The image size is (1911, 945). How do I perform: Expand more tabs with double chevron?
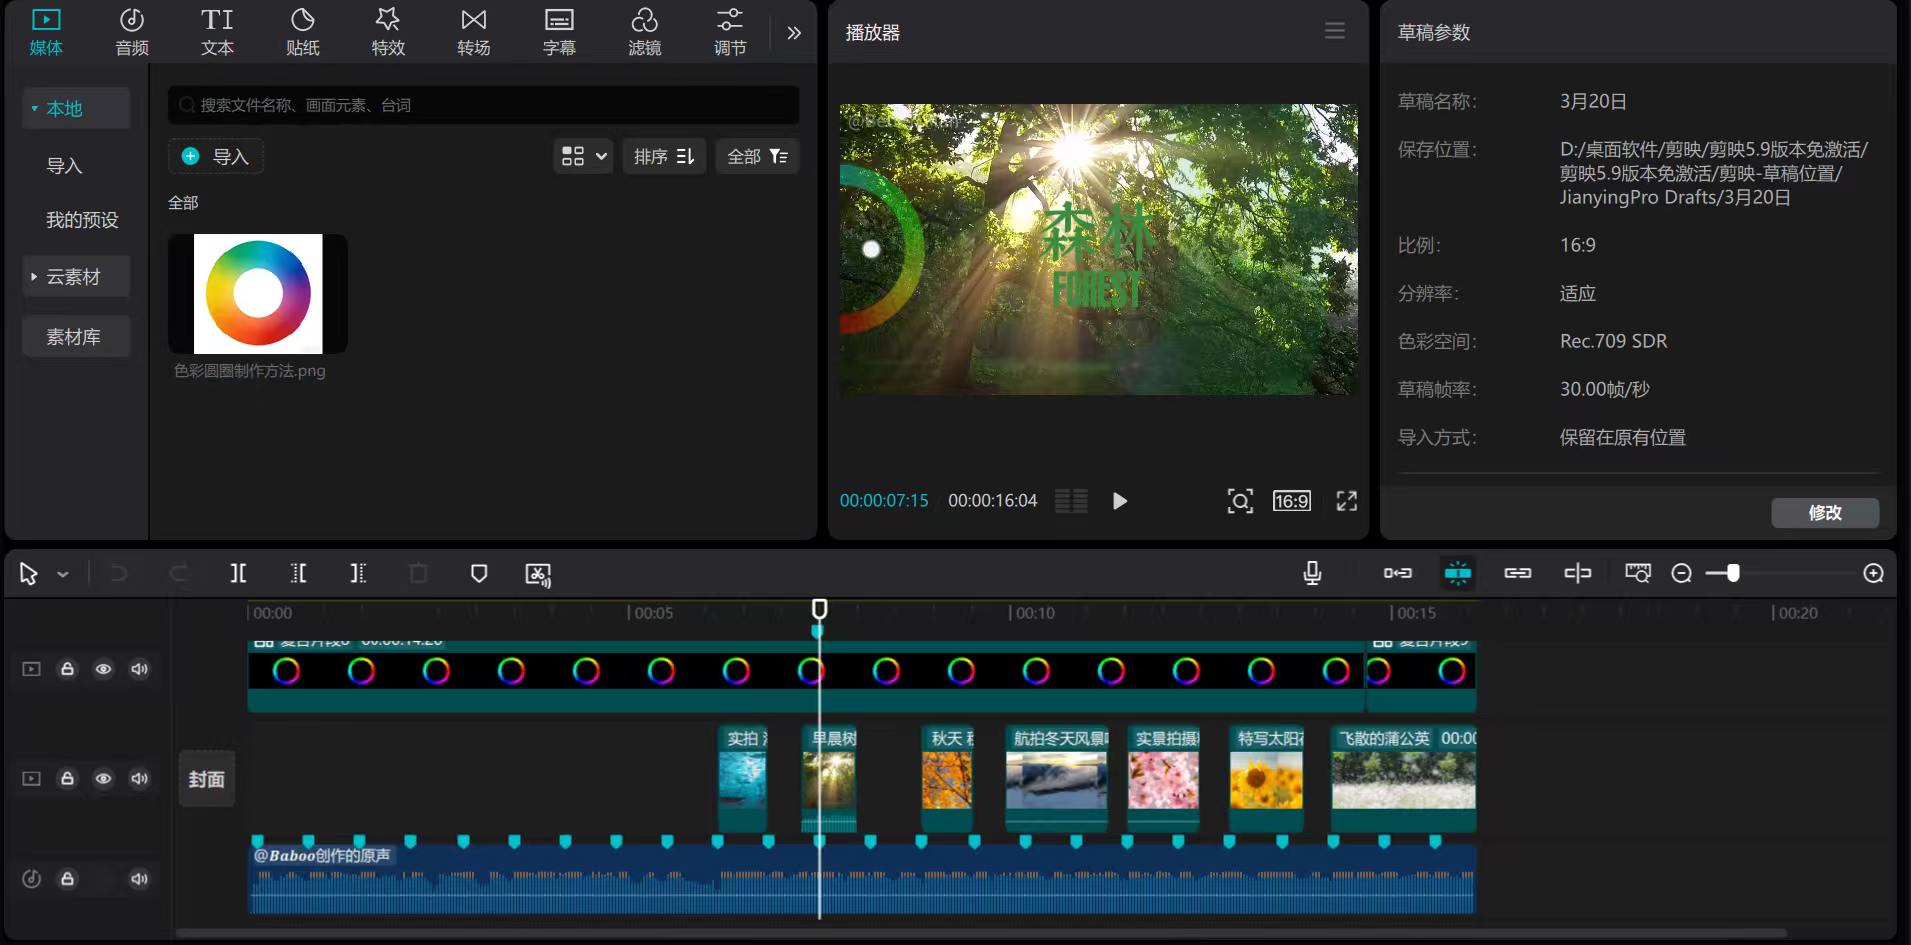click(x=794, y=33)
